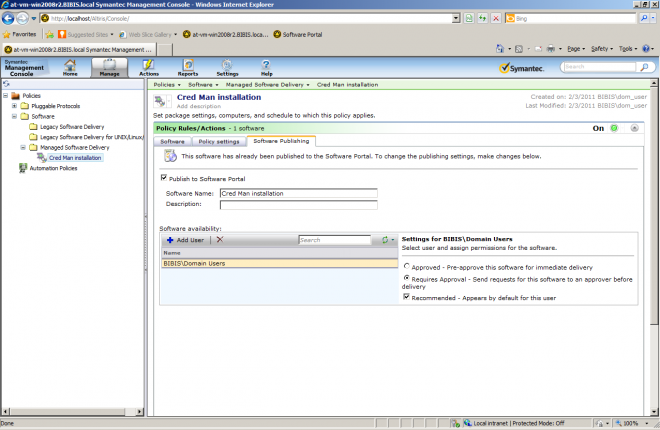The width and height of the screenshot is (660, 430).
Task: Click the green refresh icon in availability list
Action: 385,240
